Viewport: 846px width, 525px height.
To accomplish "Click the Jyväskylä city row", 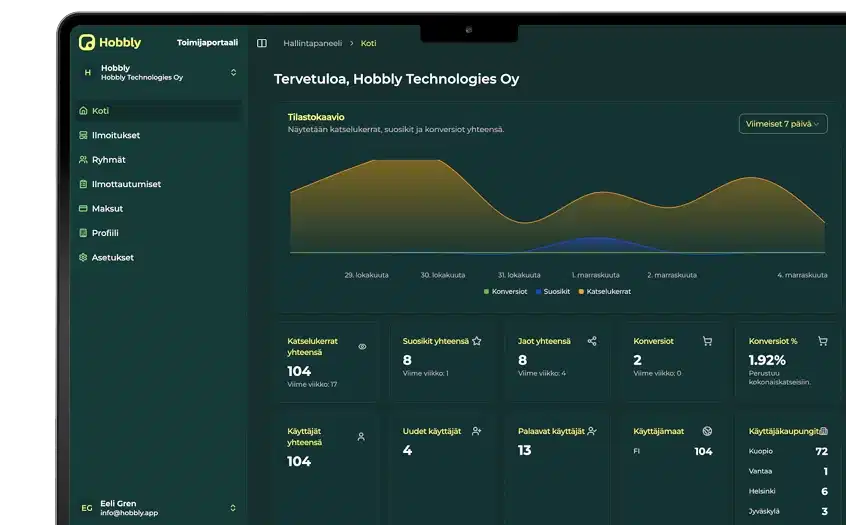I will 788,511.
